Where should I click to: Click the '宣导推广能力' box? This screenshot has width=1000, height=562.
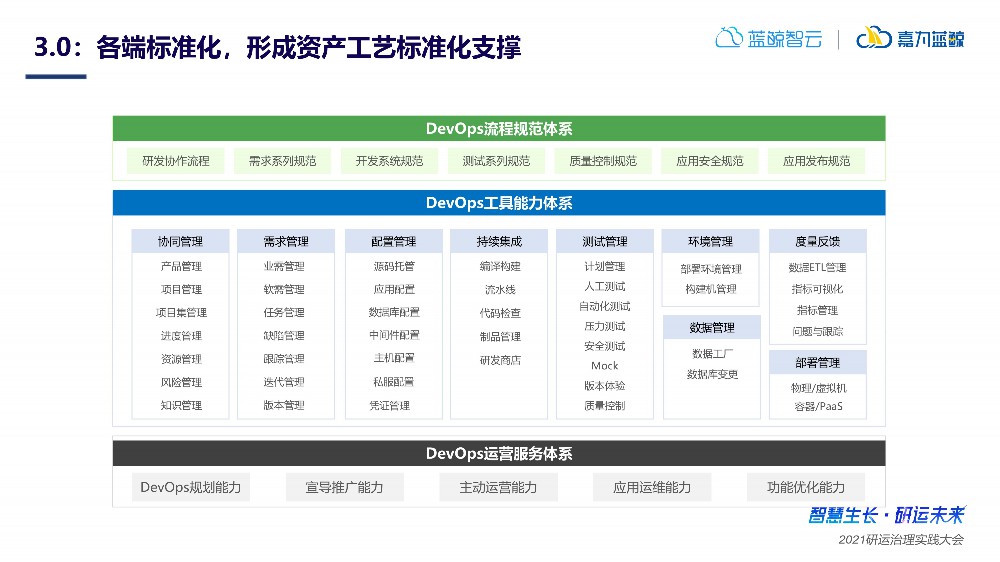point(344,487)
